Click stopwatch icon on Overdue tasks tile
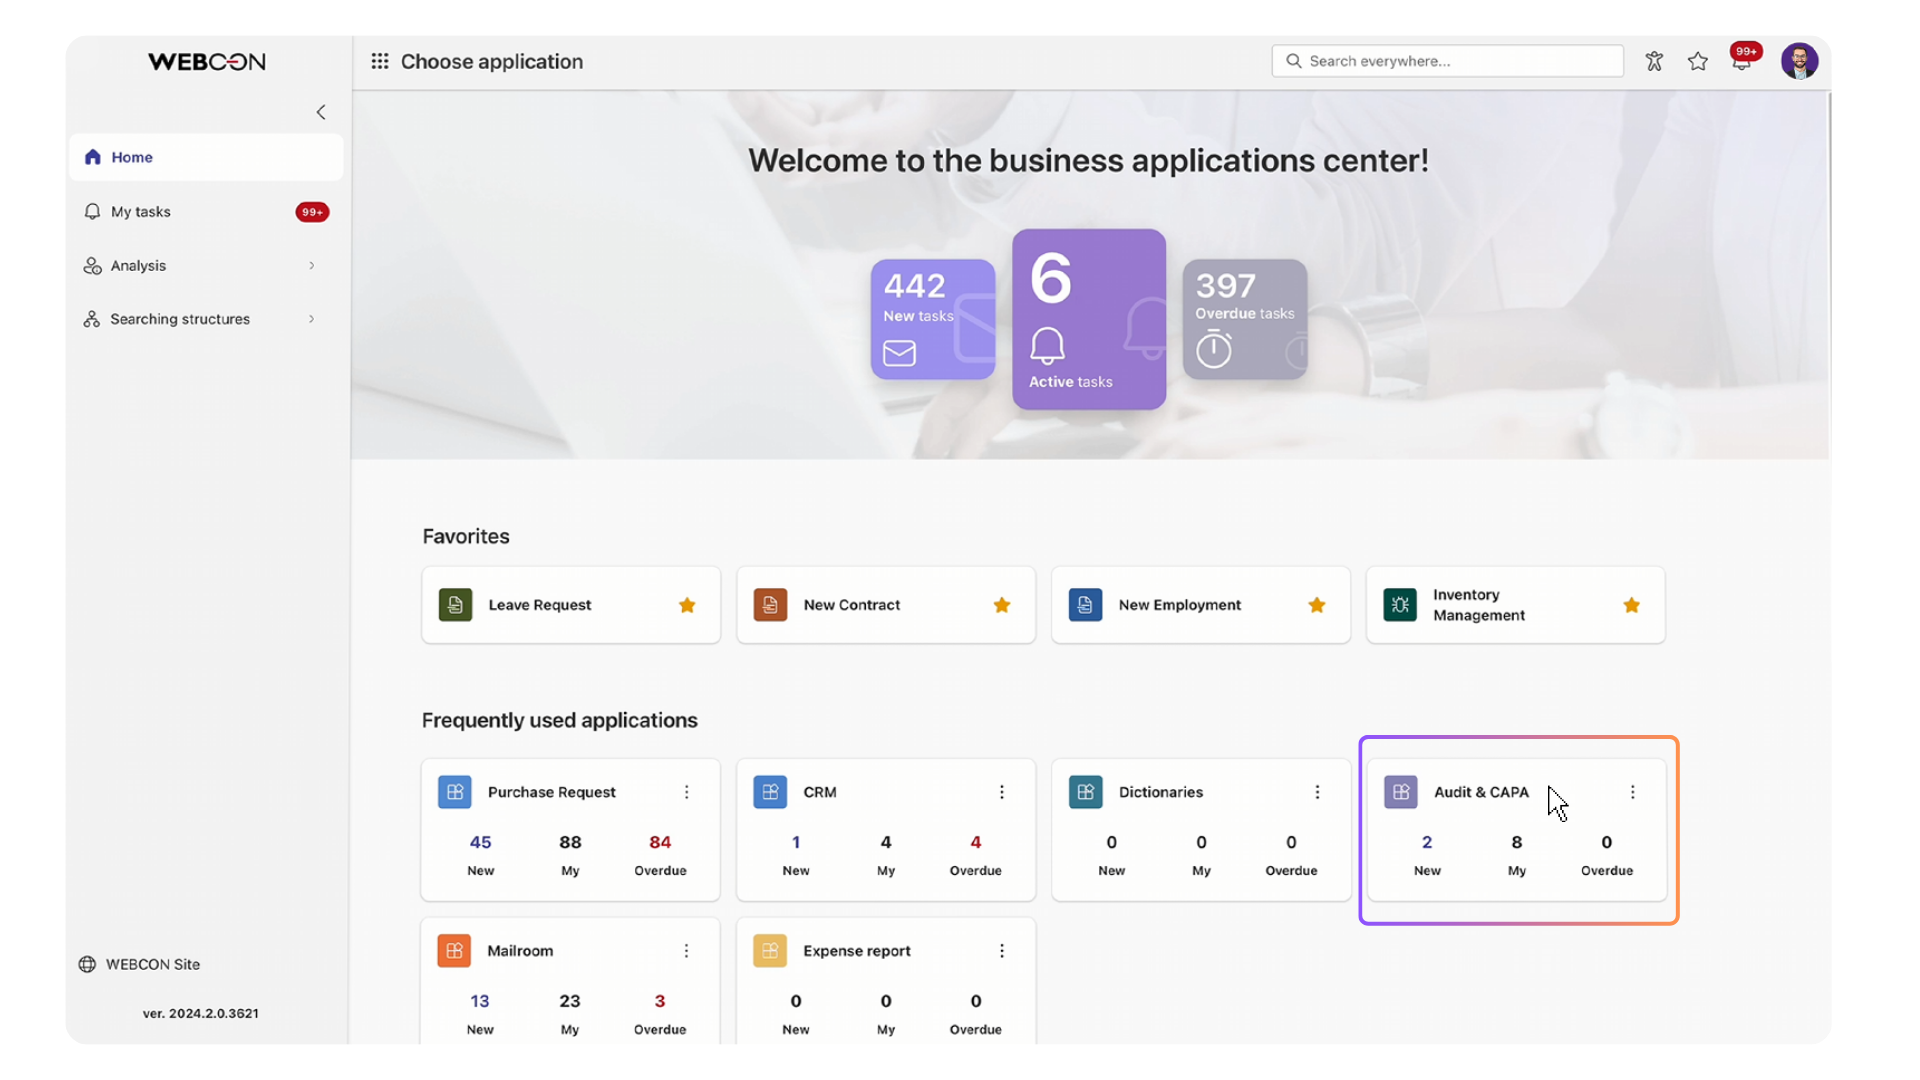 click(1214, 349)
